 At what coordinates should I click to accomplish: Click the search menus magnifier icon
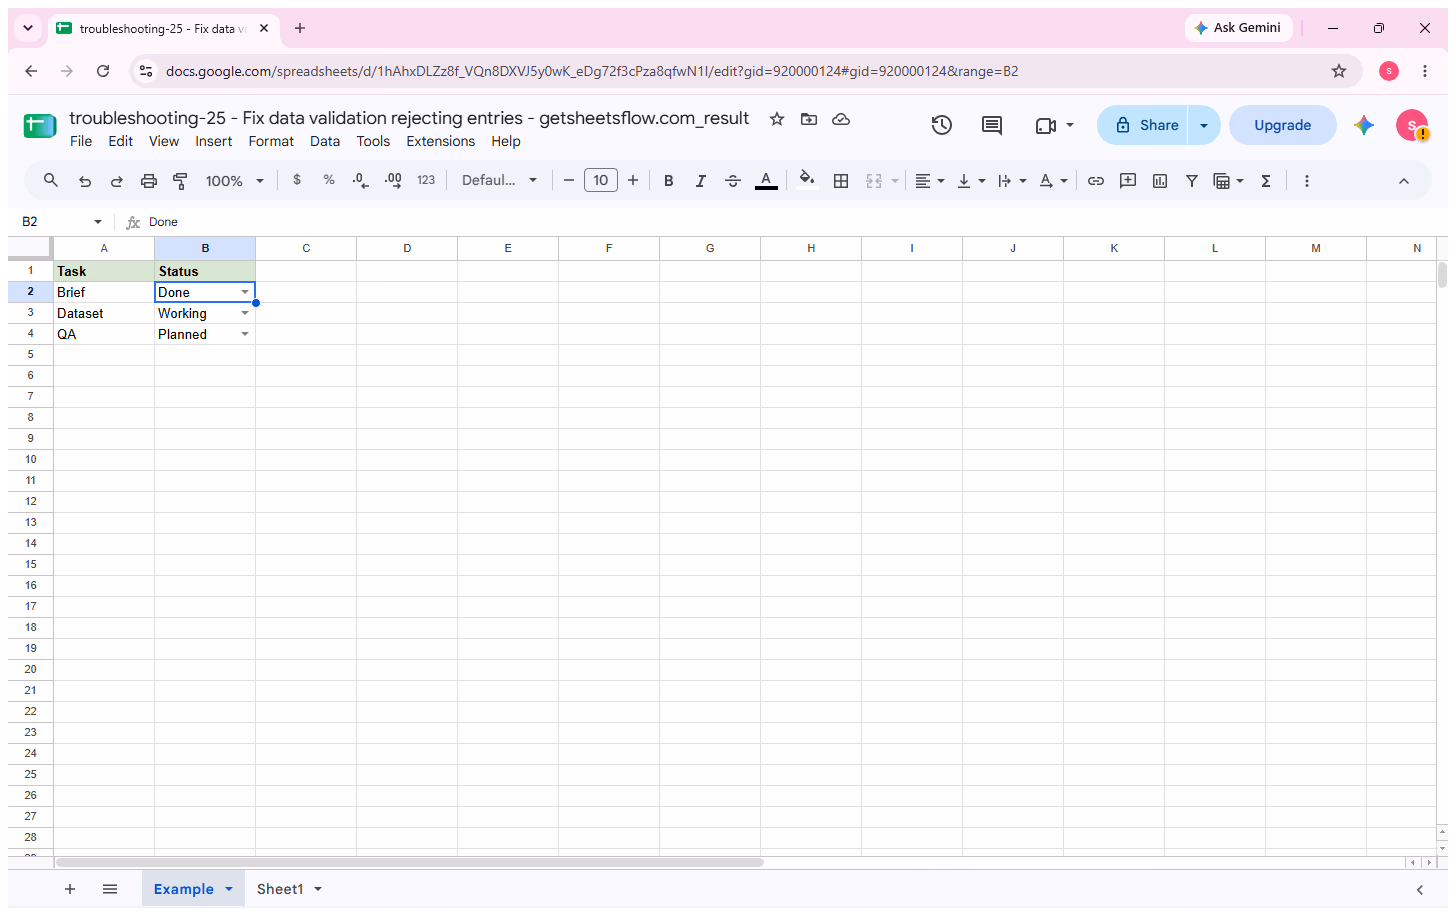(50, 180)
